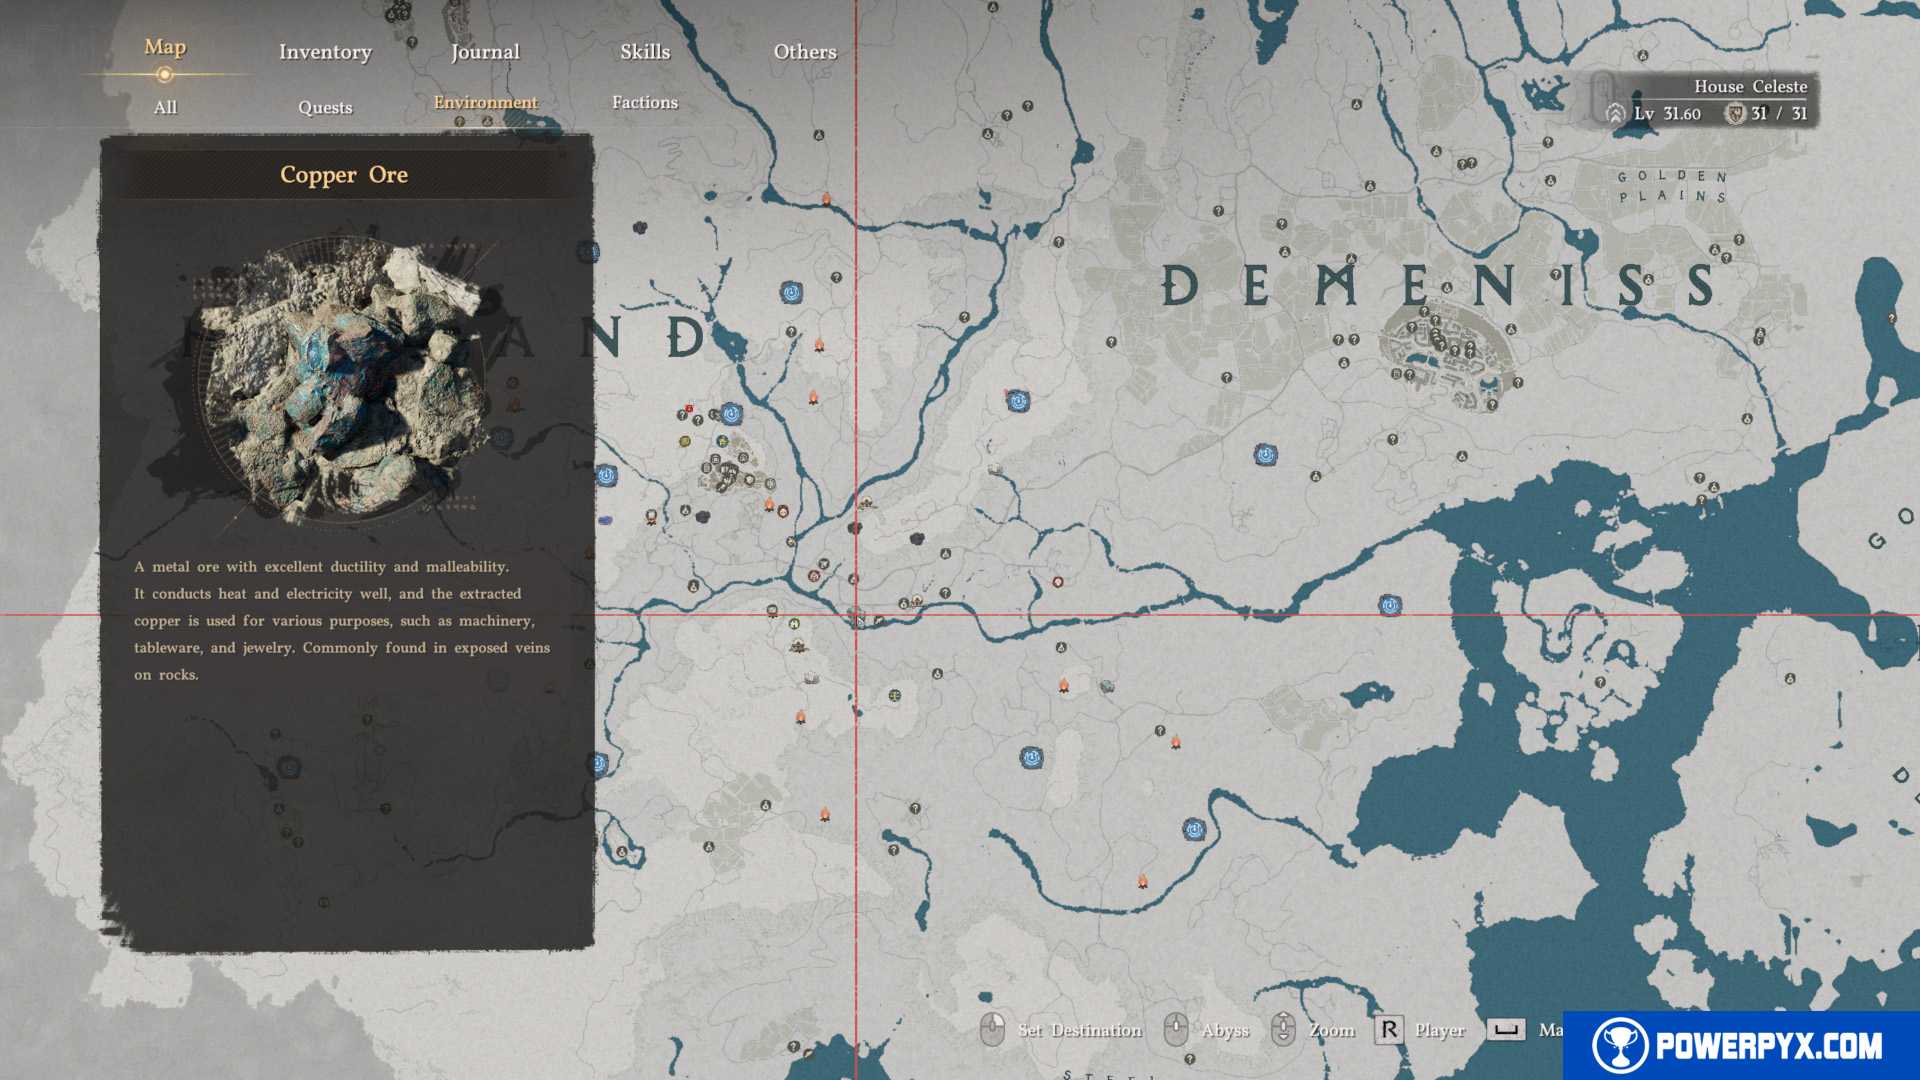Click the House Celeste faction shield icon
This screenshot has height=1080, width=1920.
(1735, 114)
